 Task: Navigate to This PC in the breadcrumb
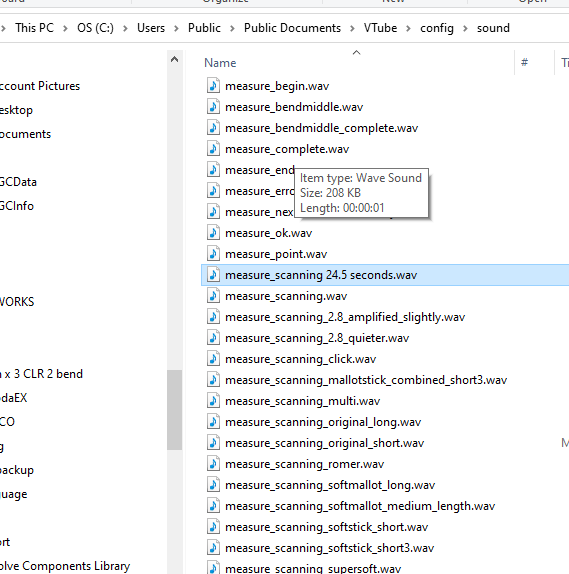34,28
